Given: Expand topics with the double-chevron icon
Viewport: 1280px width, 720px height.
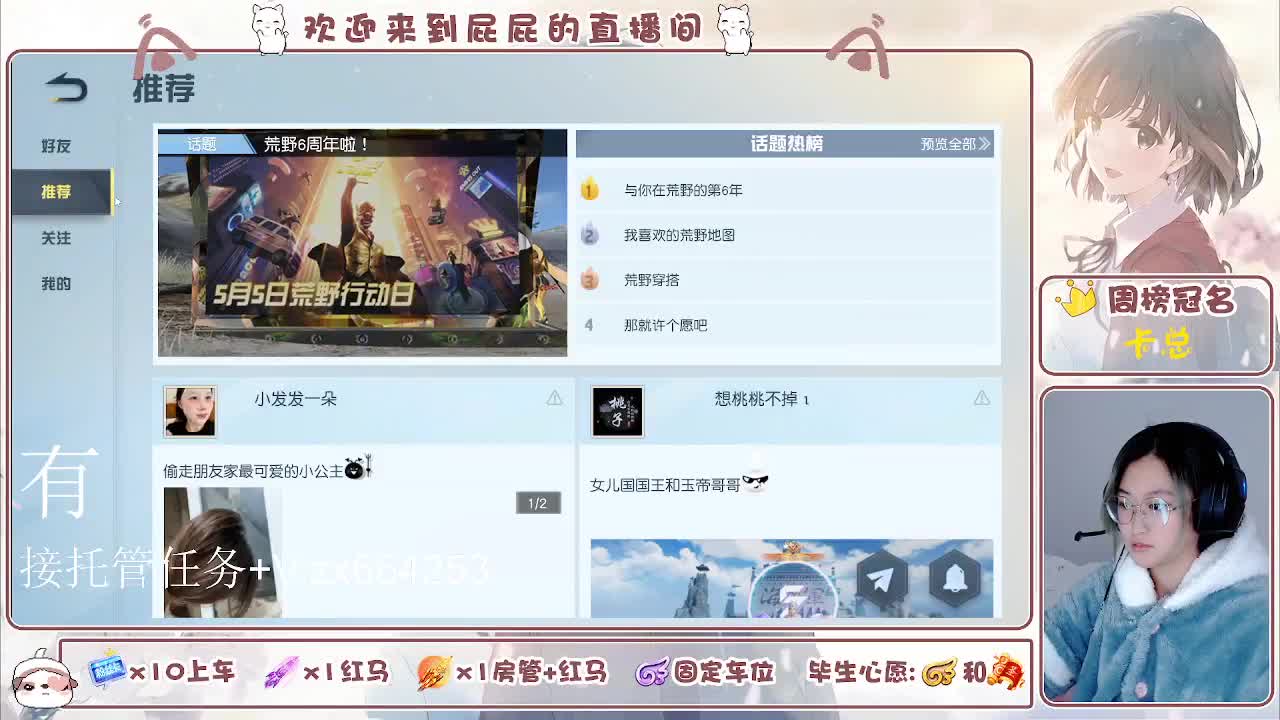Looking at the screenshot, I should click(x=985, y=144).
